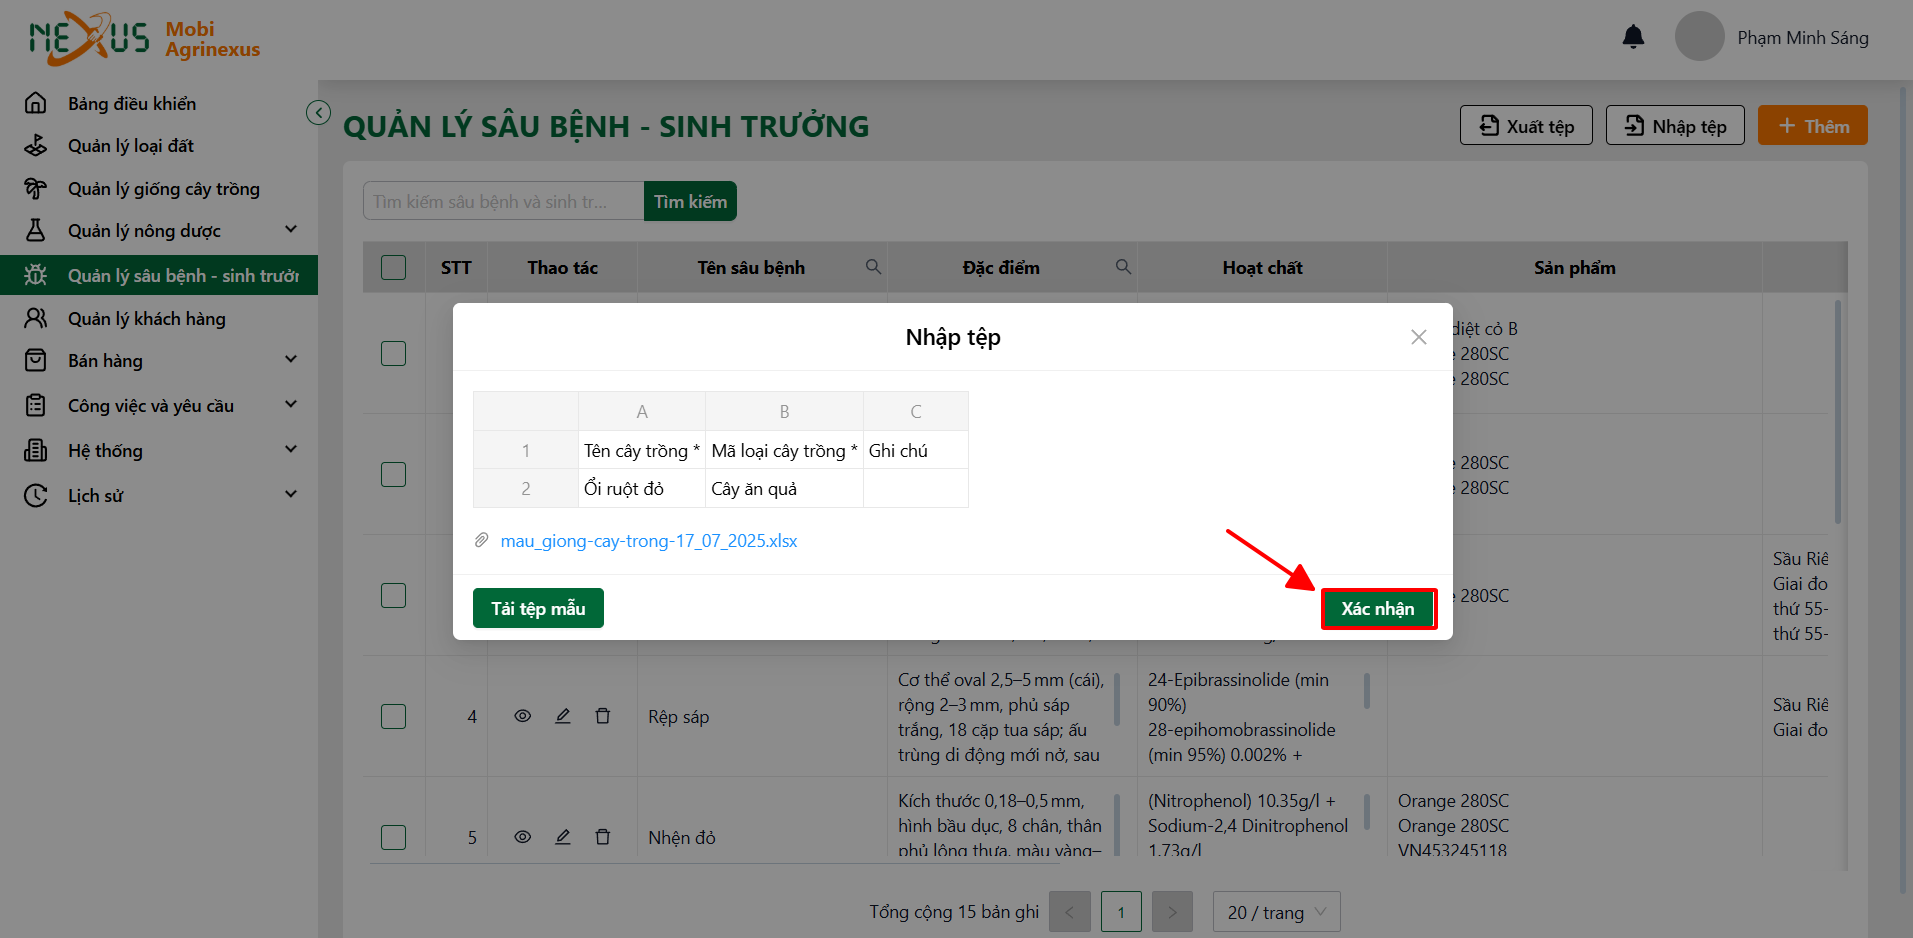
Task: Toggle the select-all checkbox in table header
Action: (x=394, y=267)
